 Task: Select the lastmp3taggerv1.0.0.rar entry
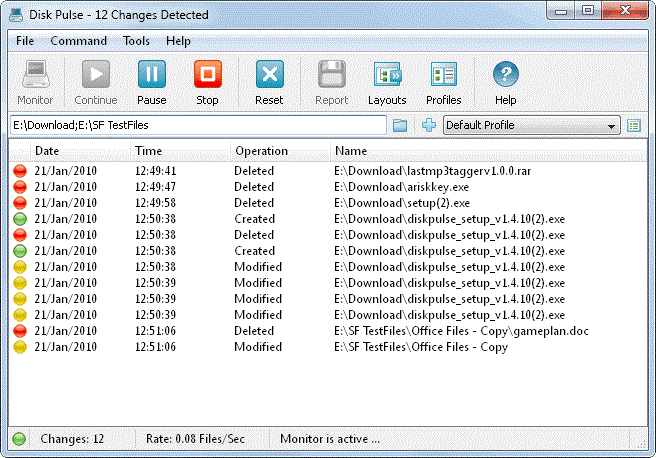(432, 171)
